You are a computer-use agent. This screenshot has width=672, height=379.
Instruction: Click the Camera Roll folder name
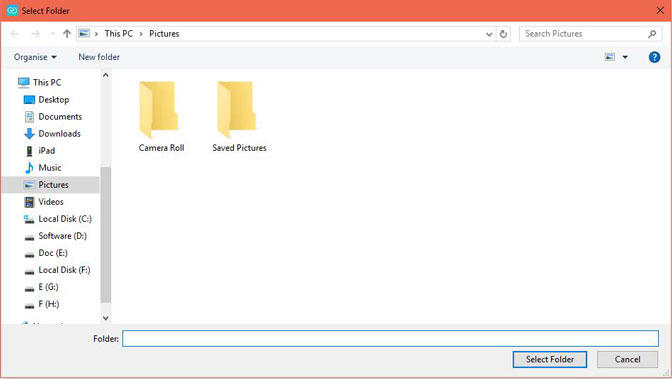click(x=161, y=148)
